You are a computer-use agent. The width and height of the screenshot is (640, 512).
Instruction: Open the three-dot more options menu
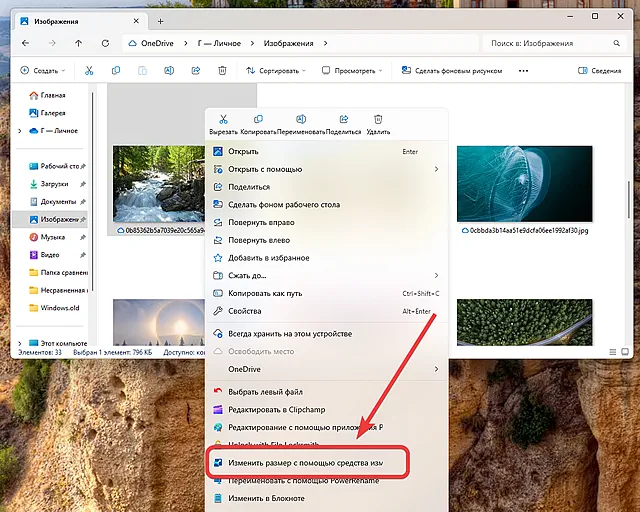click(x=523, y=71)
